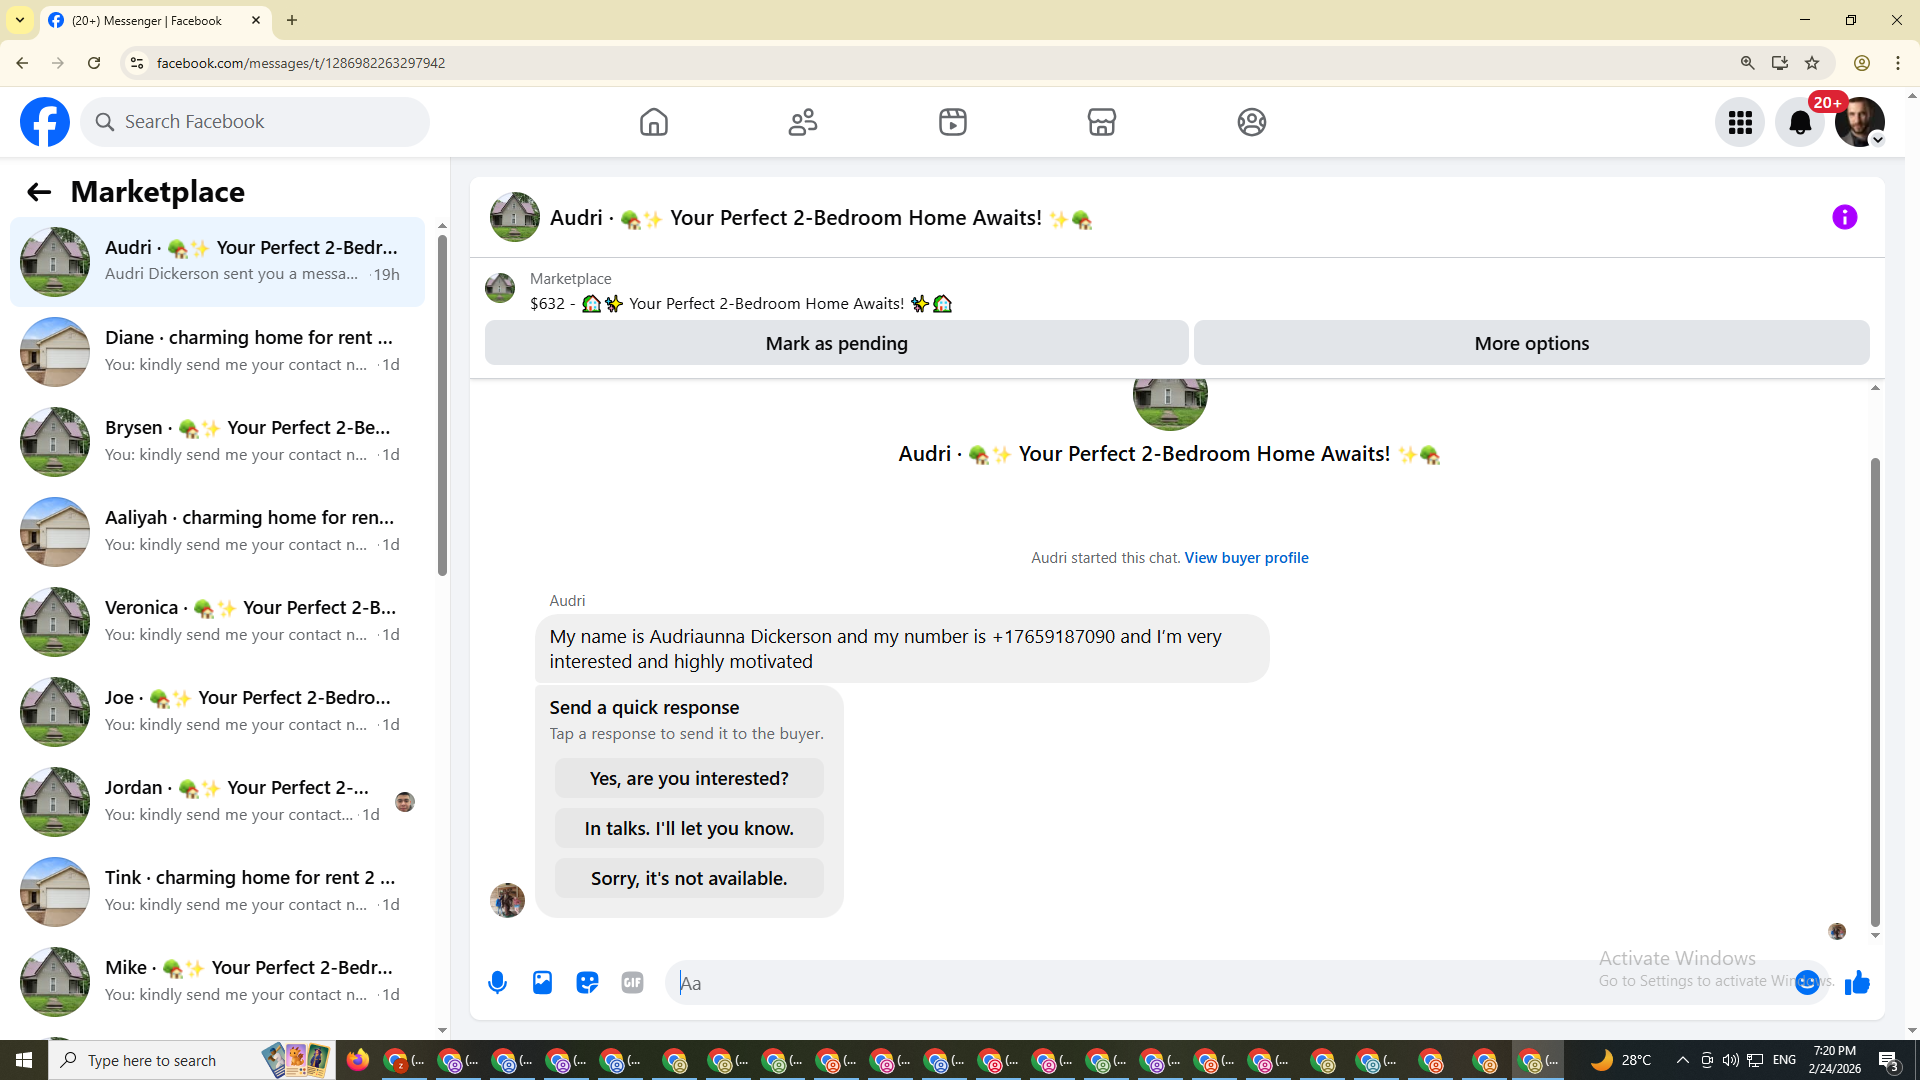Attach a file using the photo icon
The image size is (1920, 1080).
[x=542, y=983]
